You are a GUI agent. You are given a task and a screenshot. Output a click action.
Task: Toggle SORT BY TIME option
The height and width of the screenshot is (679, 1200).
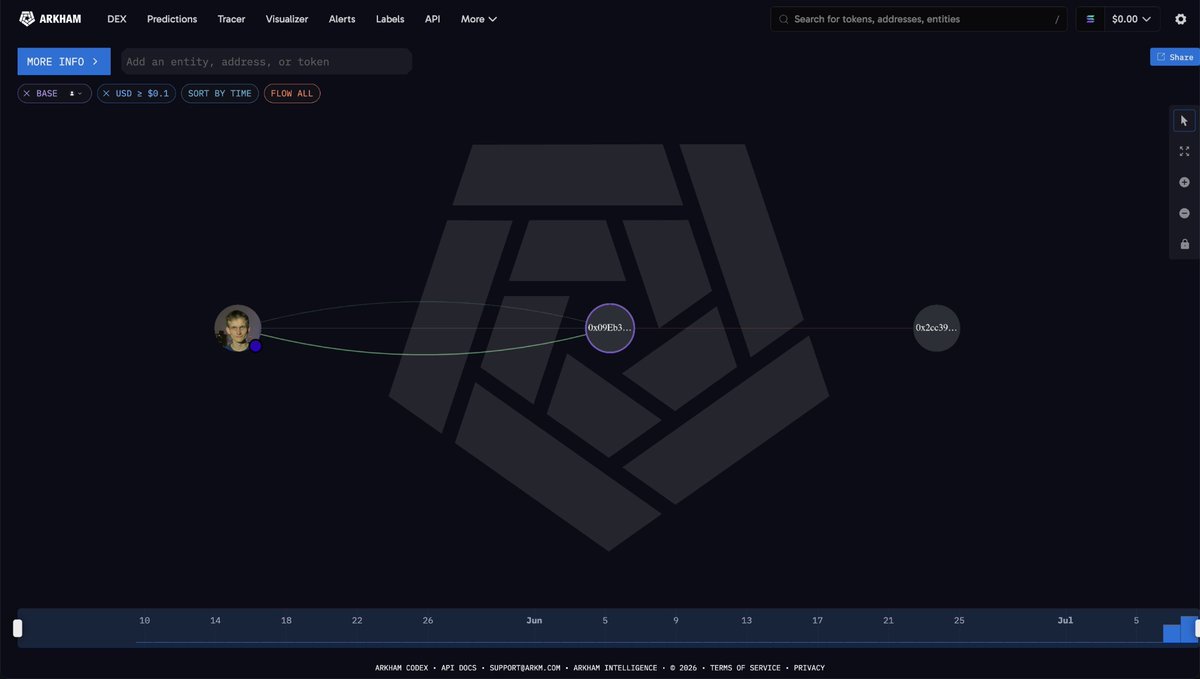(220, 93)
